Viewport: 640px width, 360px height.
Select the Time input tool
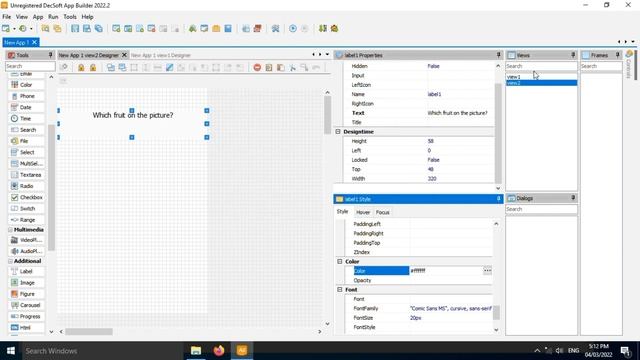click(x=26, y=118)
